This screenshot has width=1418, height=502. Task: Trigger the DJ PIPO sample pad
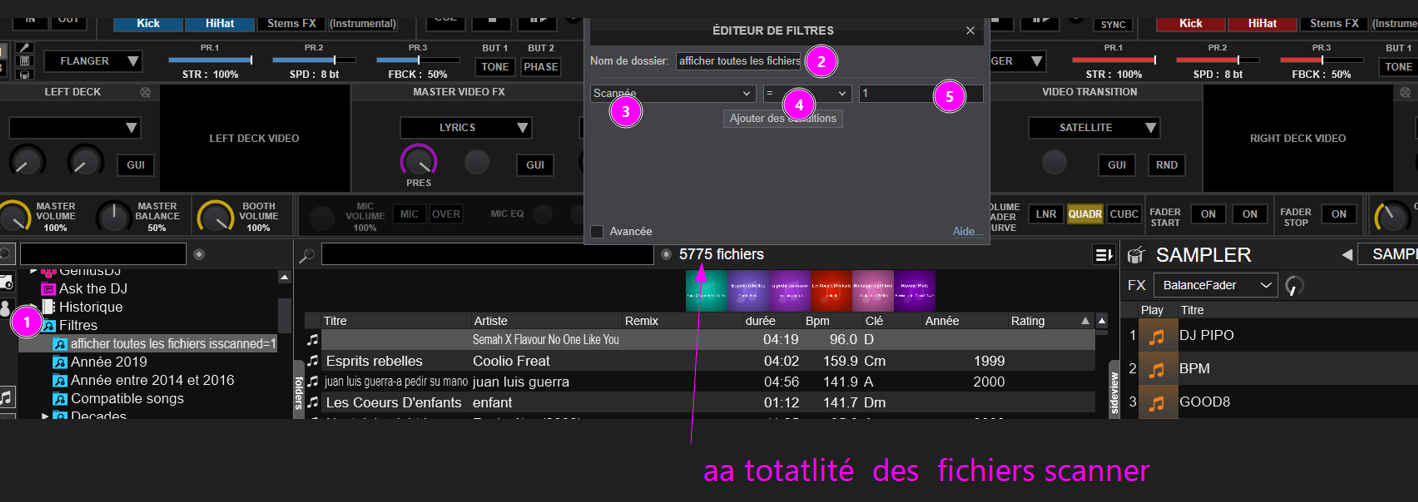pos(1158,336)
